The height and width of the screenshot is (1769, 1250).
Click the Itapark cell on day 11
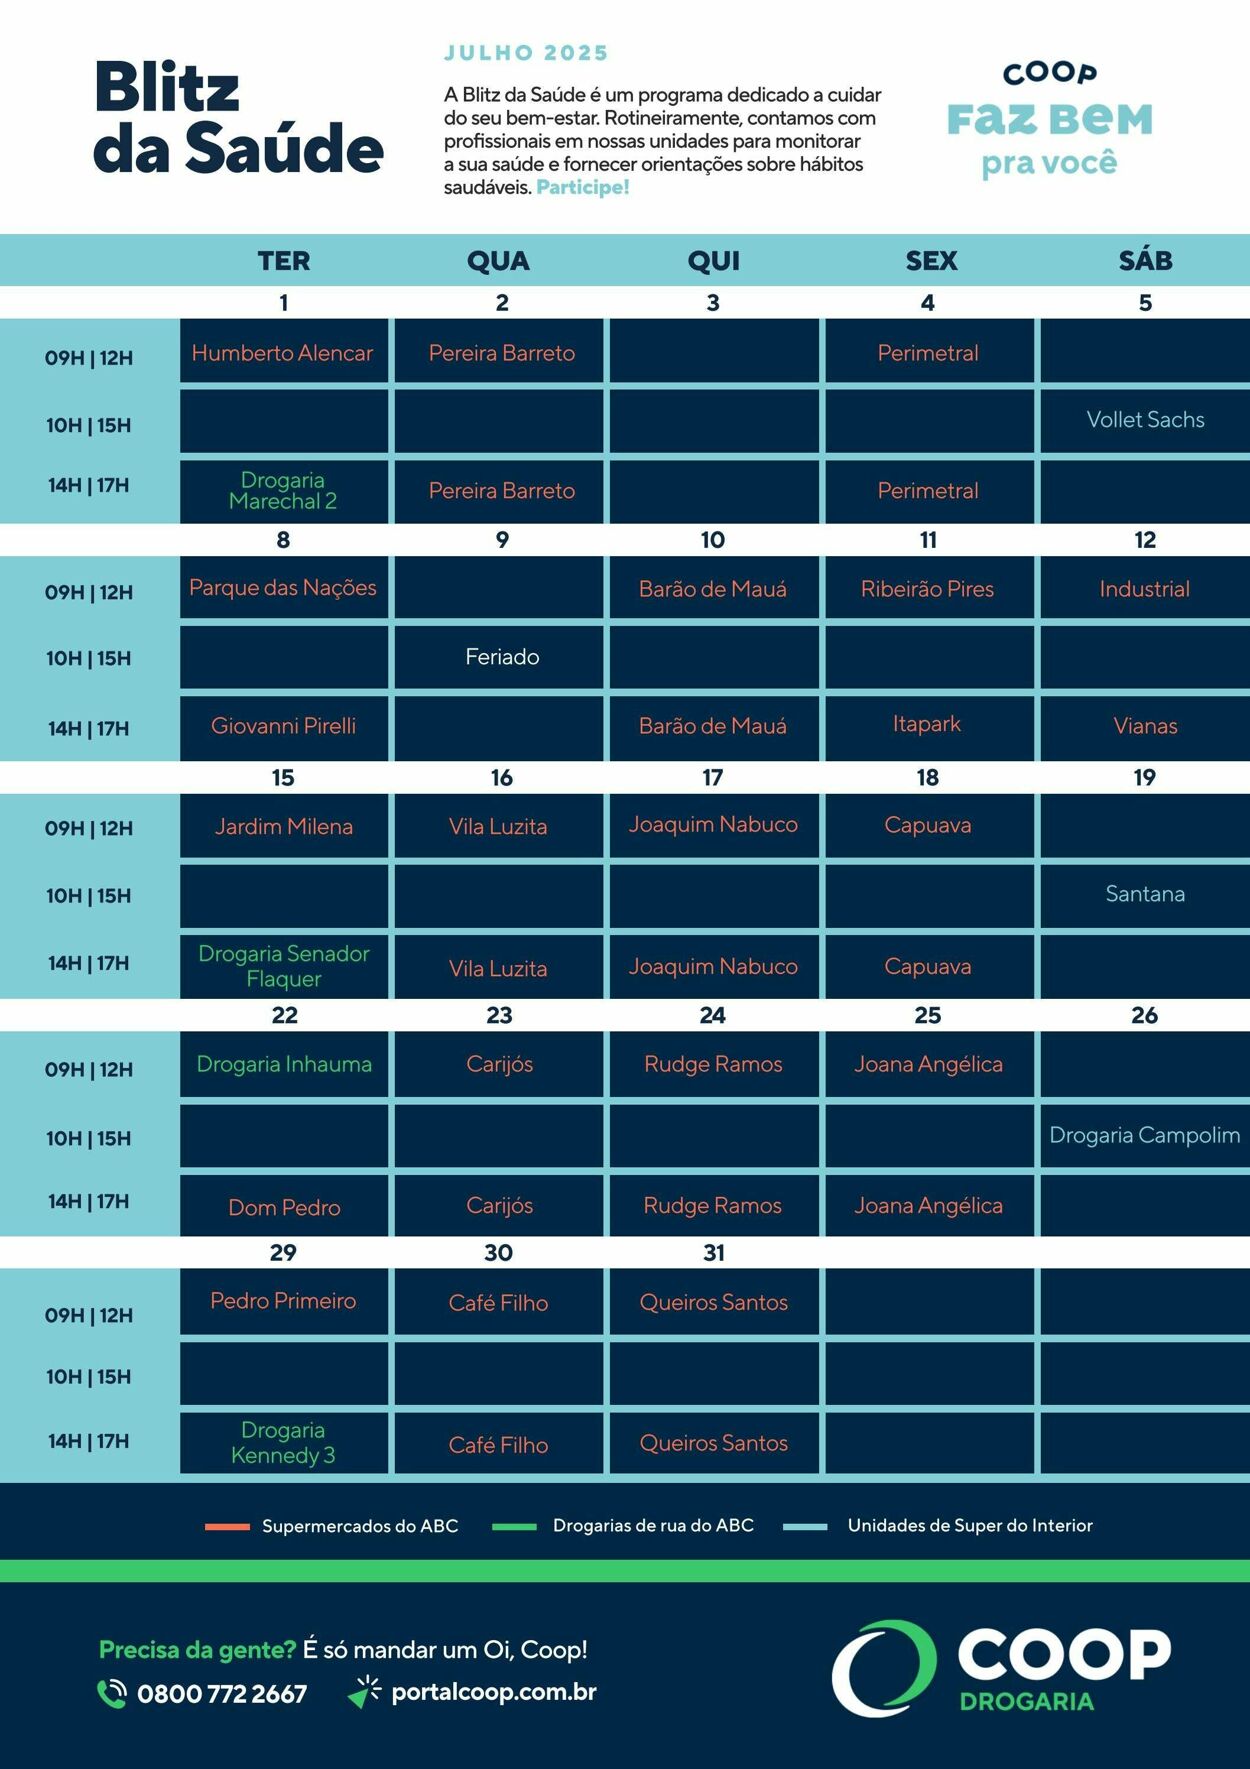point(929,726)
